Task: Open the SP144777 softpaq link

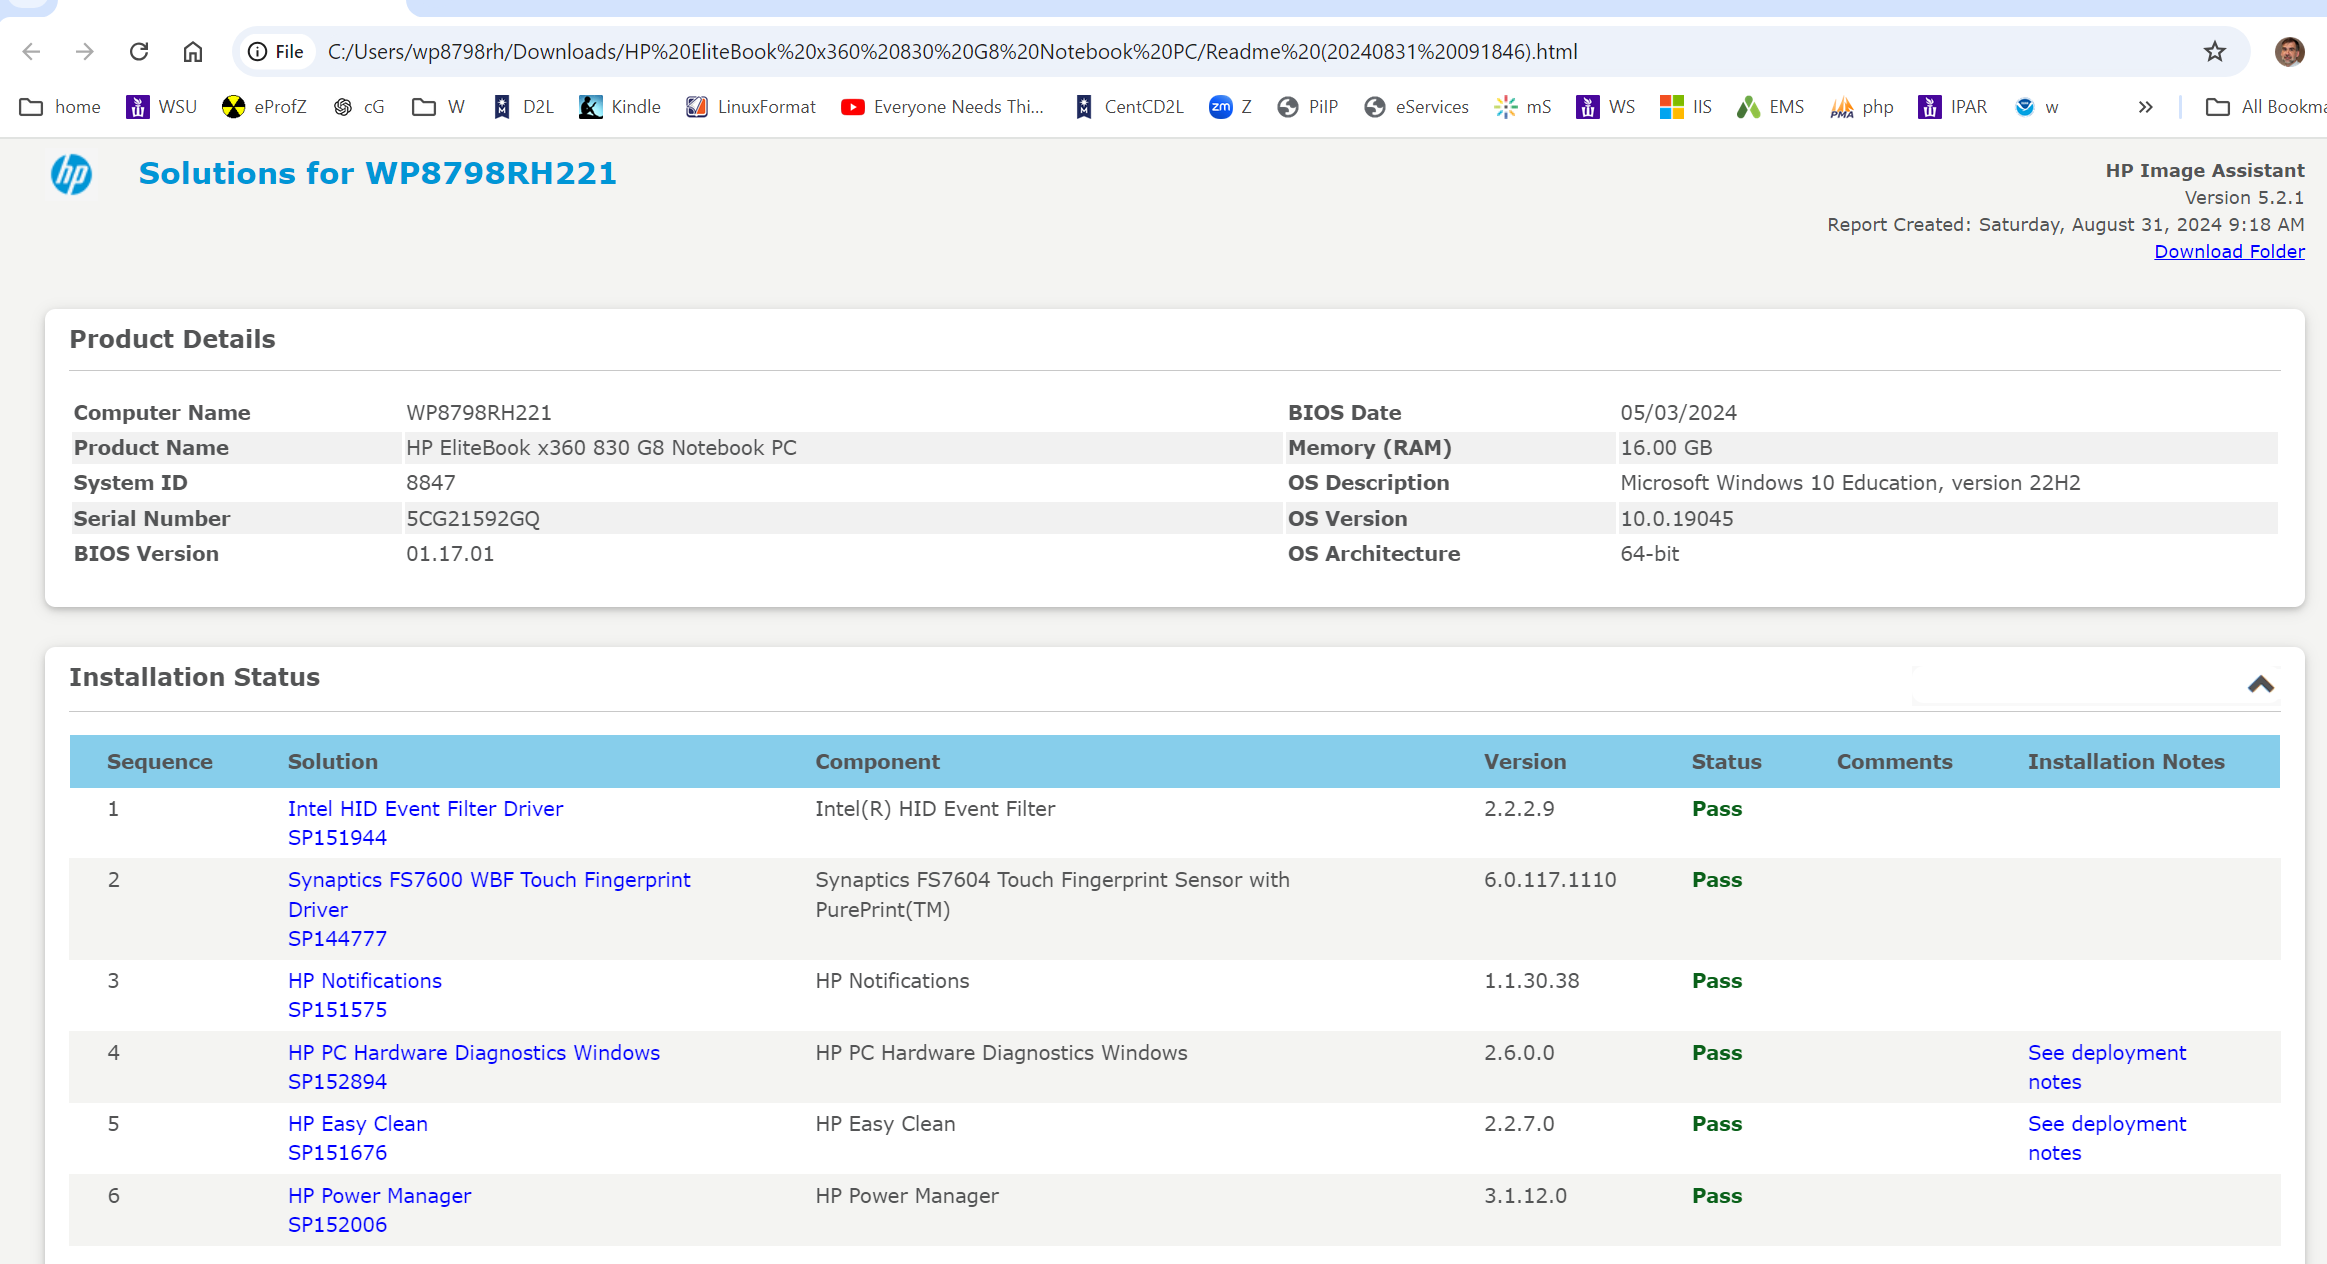Action: (x=337, y=939)
